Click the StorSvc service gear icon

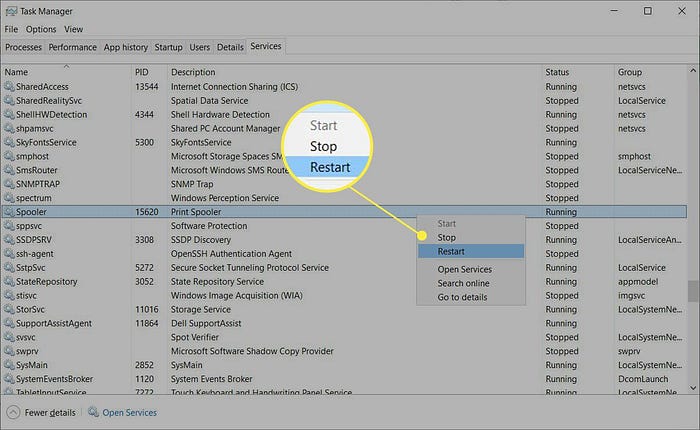pyautogui.click(x=9, y=309)
